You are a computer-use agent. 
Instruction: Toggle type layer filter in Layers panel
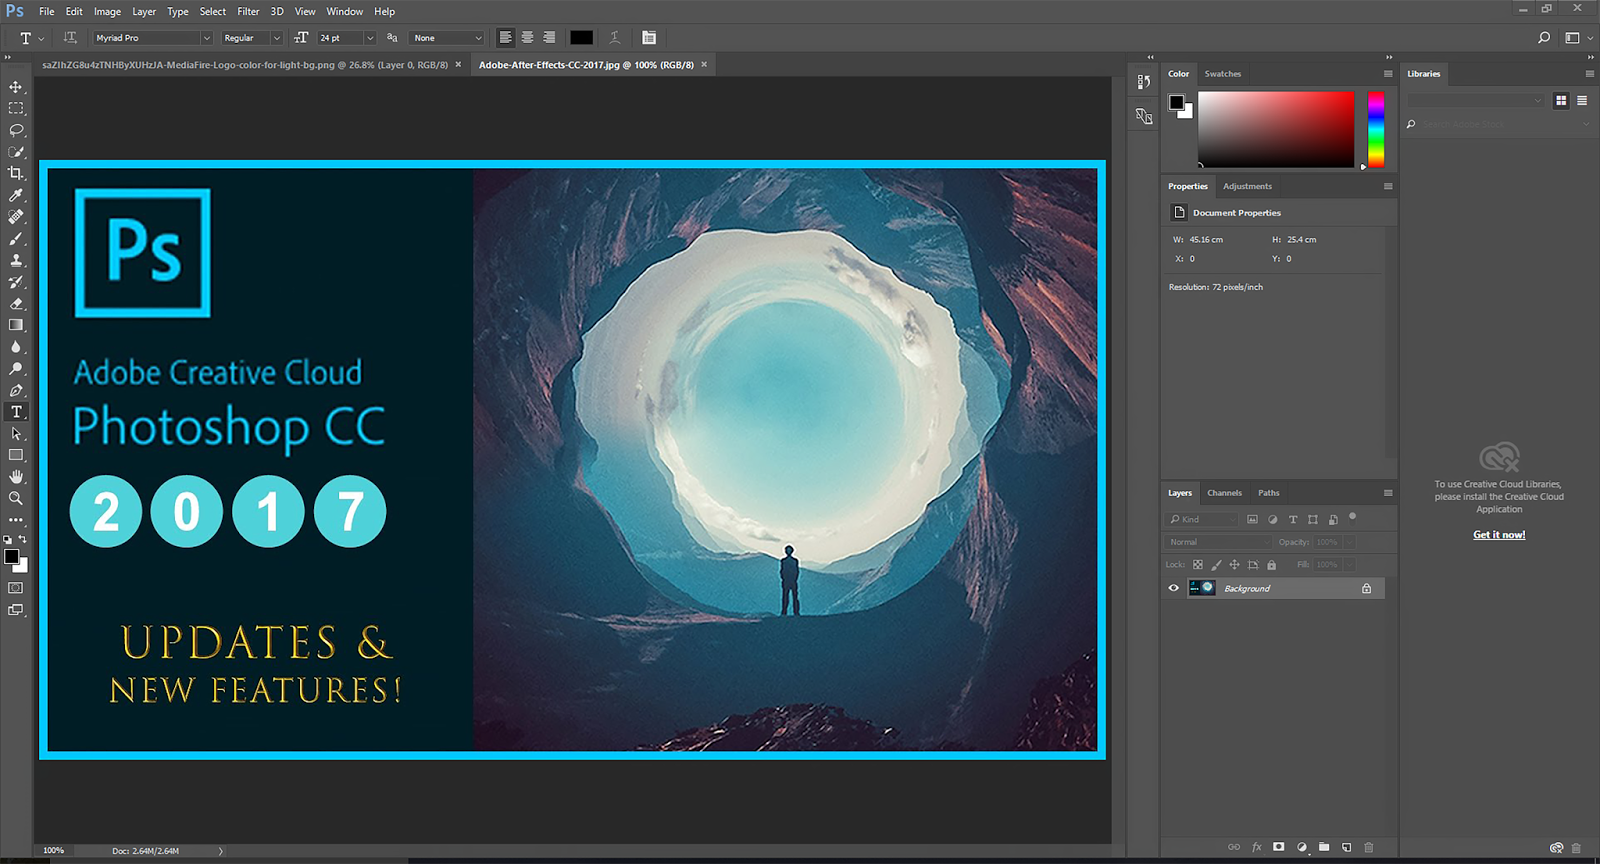pos(1293,519)
